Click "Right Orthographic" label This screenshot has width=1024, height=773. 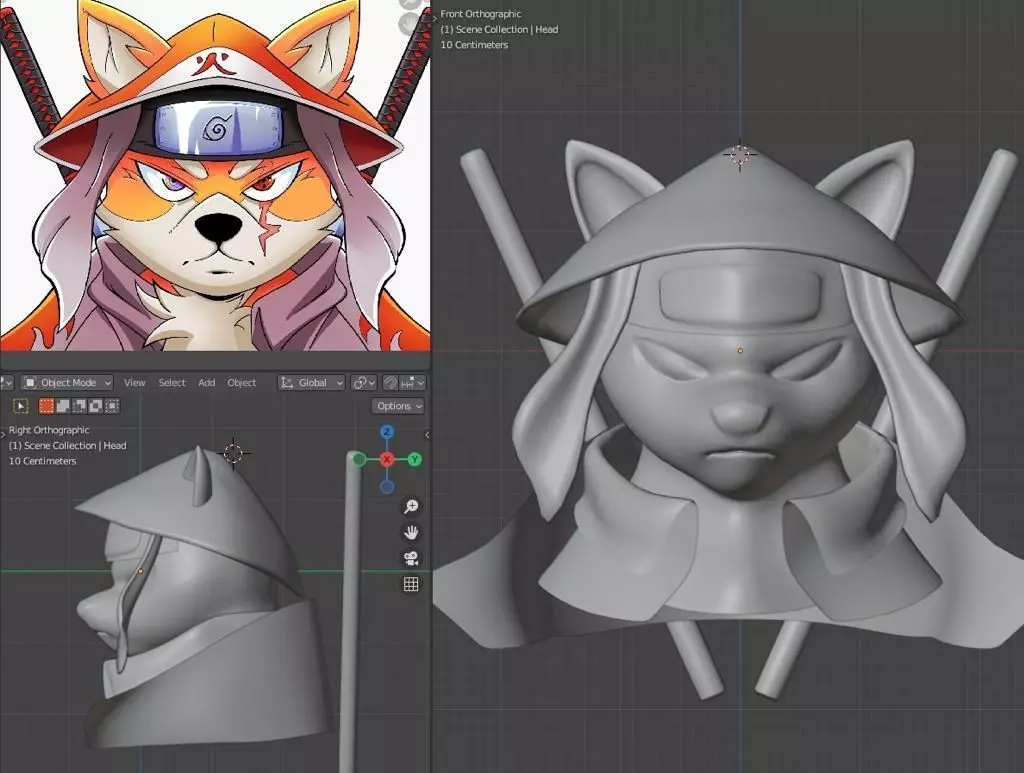point(49,430)
